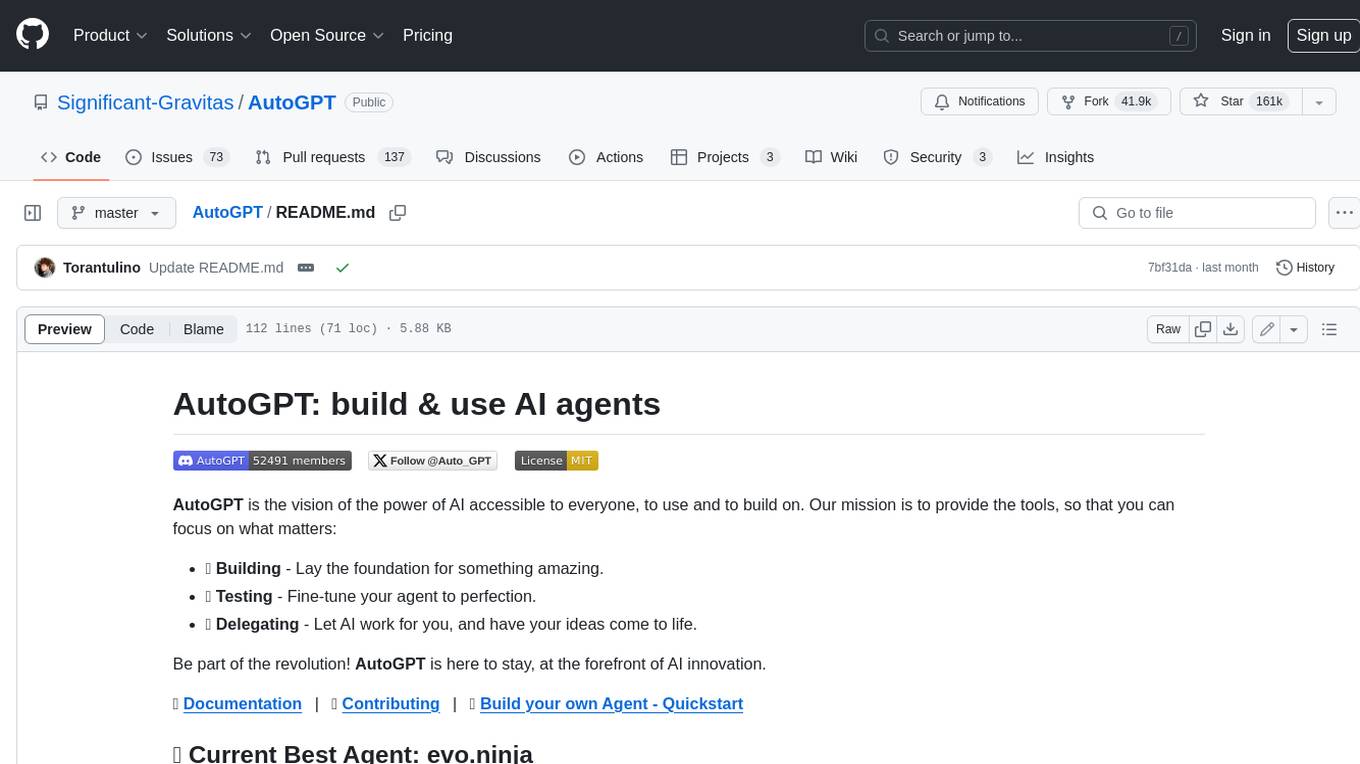The image size is (1360, 764).
Task: Focus the Go to file field
Action: click(x=1197, y=213)
